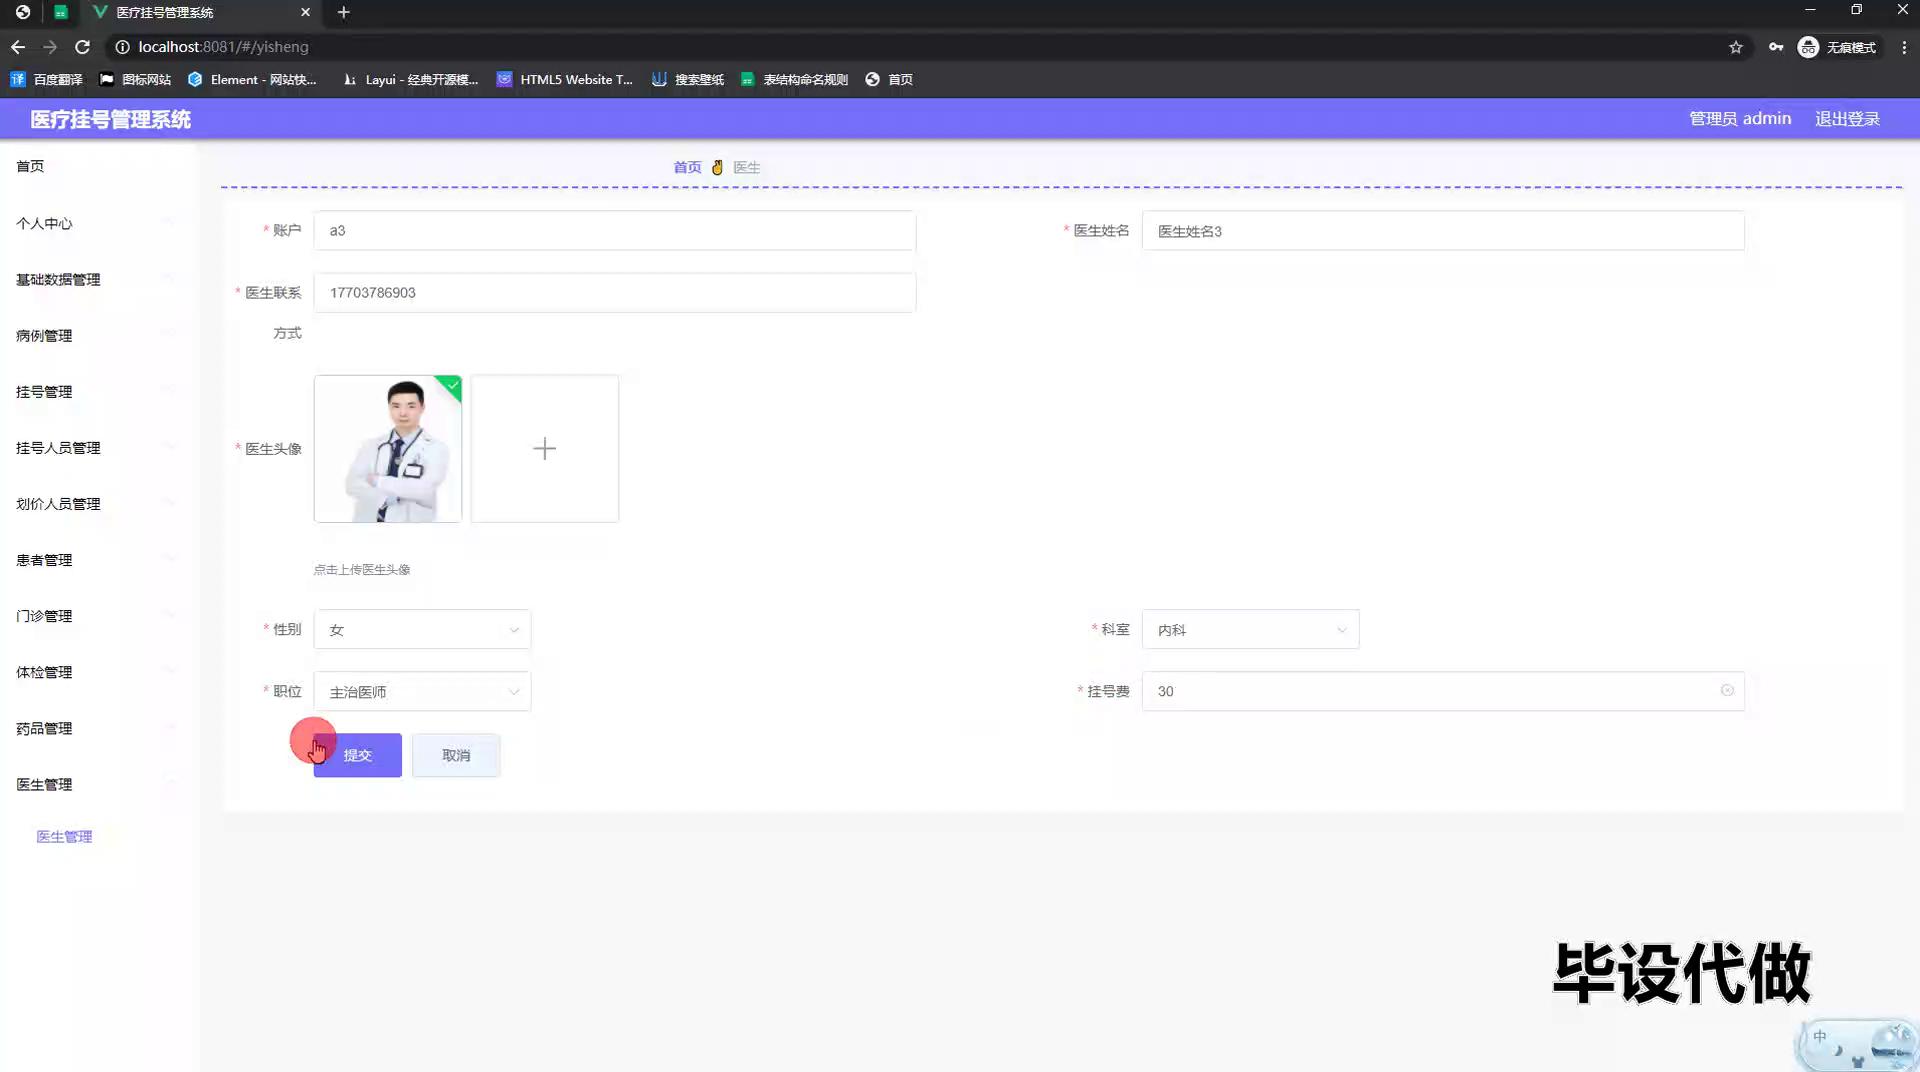
Task: Bookmark page with the star icon
Action: [x=1735, y=47]
